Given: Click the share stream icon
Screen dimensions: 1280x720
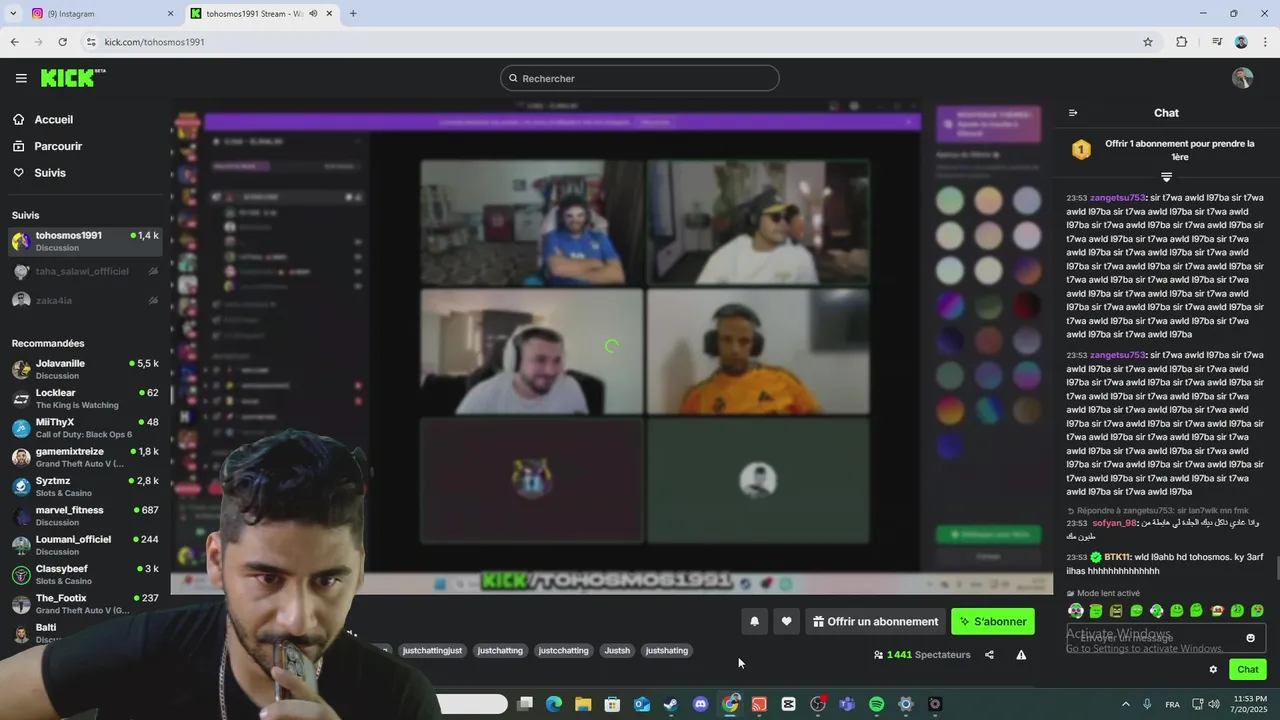Looking at the screenshot, I should [x=989, y=655].
